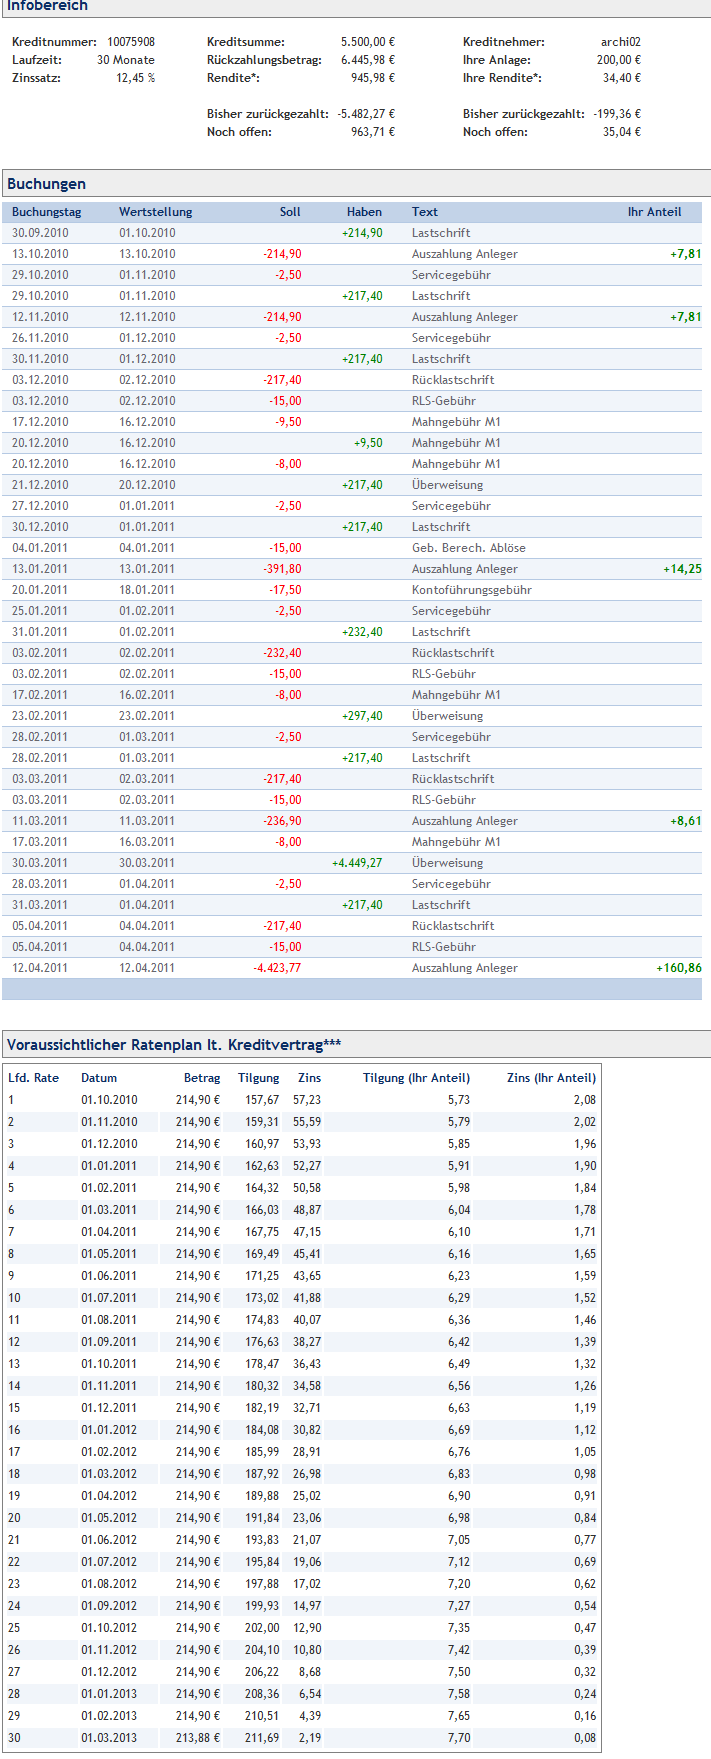Click the Voraussichtlicher Ratenplan section heading

tap(173, 1045)
